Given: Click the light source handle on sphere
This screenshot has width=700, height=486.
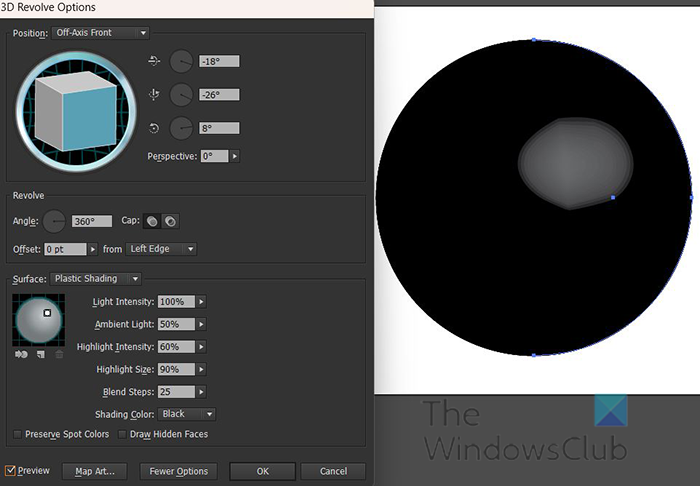Looking at the screenshot, I should click(47, 313).
